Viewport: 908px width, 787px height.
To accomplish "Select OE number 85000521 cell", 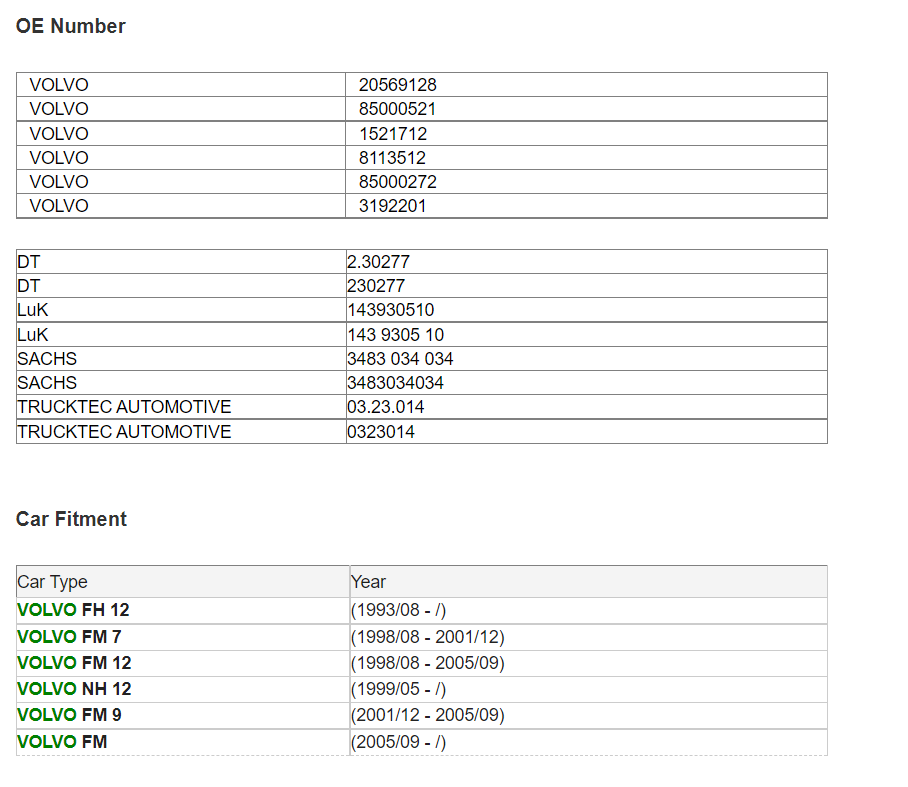I will tap(586, 109).
